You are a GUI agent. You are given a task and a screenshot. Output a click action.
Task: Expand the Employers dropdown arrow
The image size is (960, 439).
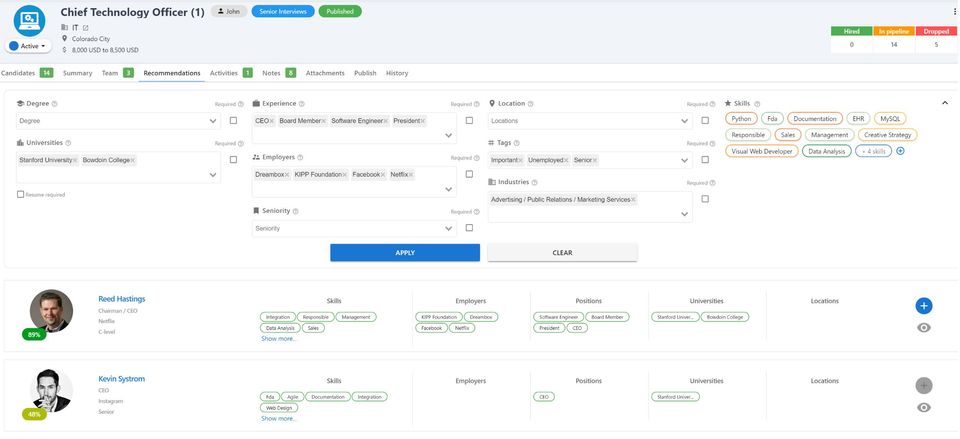[x=448, y=190]
